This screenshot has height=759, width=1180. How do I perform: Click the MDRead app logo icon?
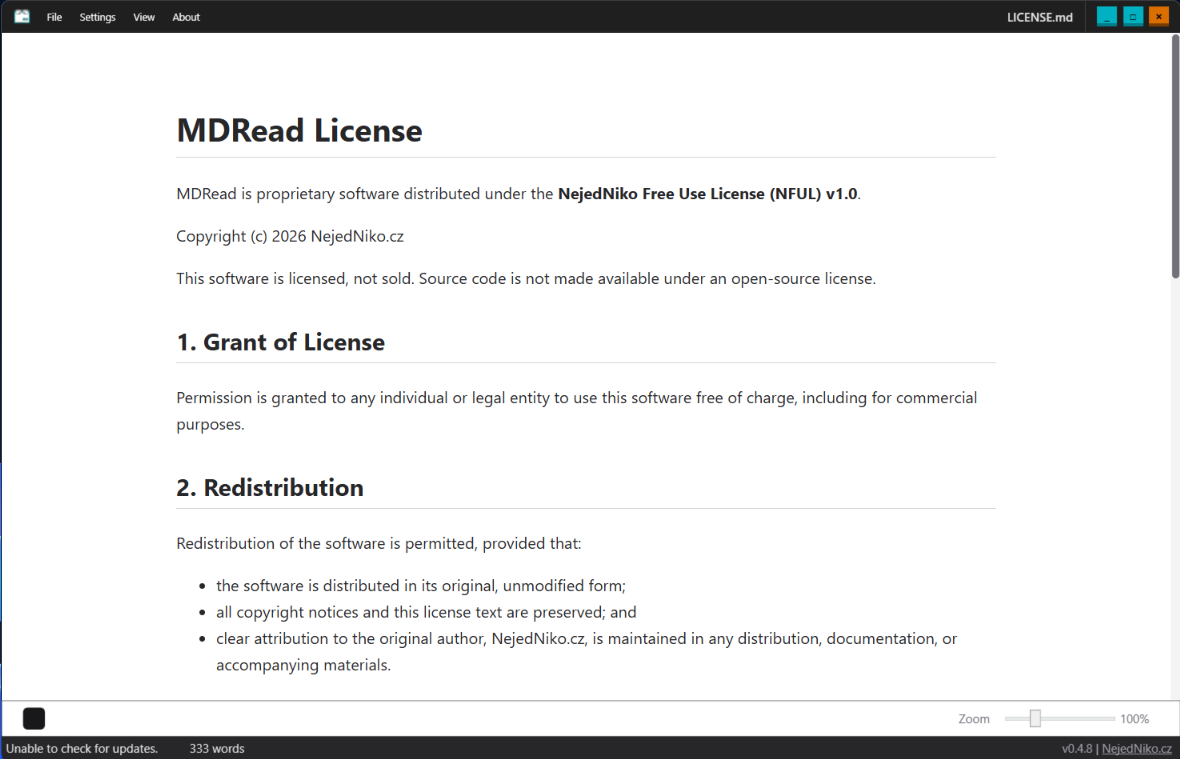tap(22, 17)
